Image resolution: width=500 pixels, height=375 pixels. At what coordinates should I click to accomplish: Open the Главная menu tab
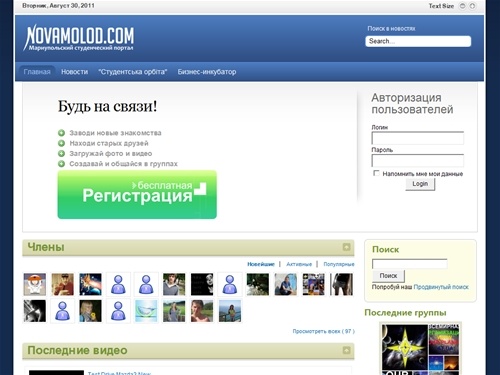37,72
